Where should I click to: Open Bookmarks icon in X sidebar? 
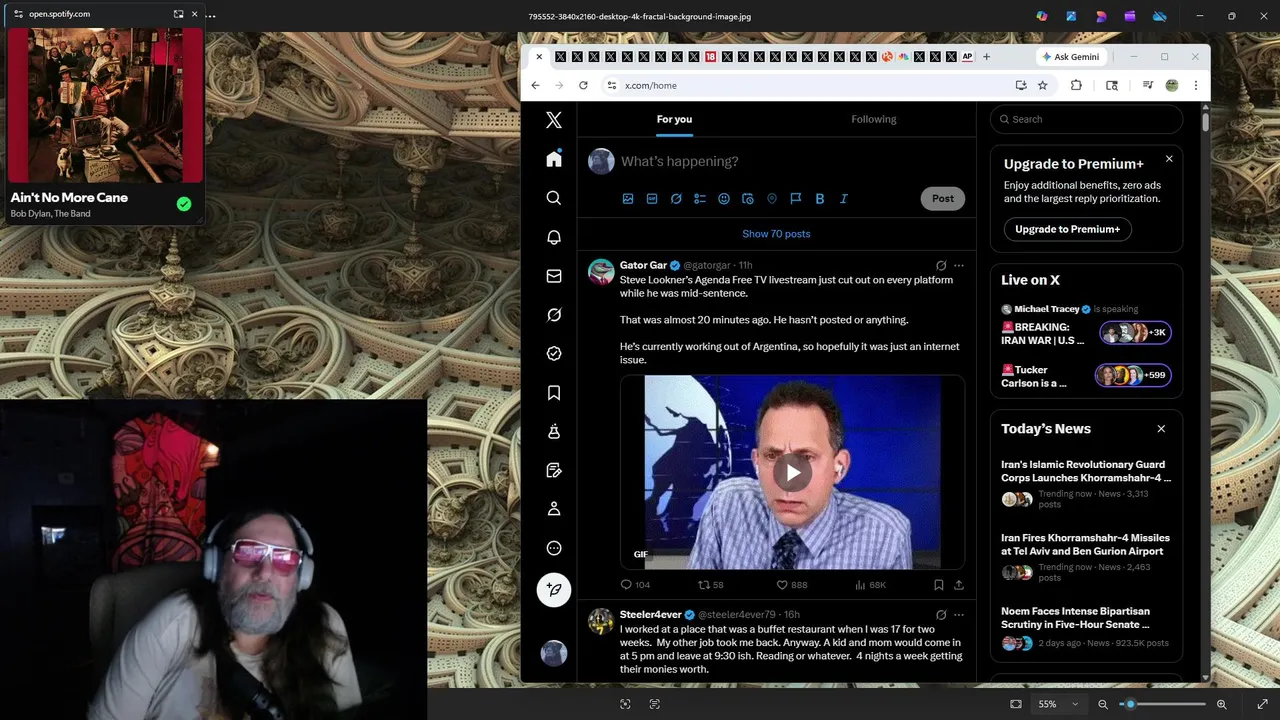tap(554, 393)
